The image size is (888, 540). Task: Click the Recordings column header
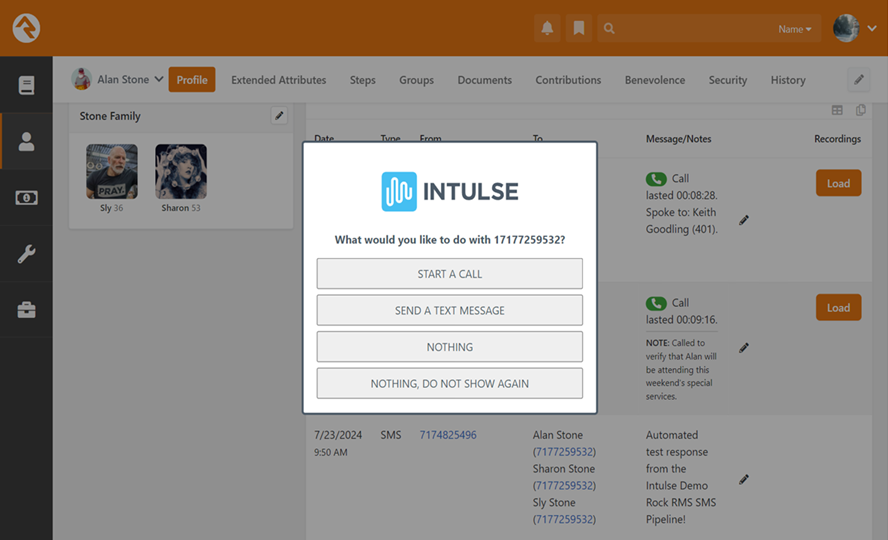837,139
